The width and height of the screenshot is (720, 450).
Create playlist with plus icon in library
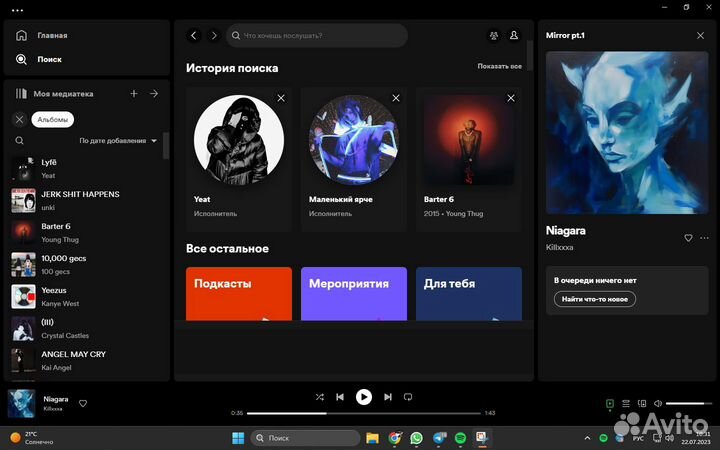click(x=134, y=94)
